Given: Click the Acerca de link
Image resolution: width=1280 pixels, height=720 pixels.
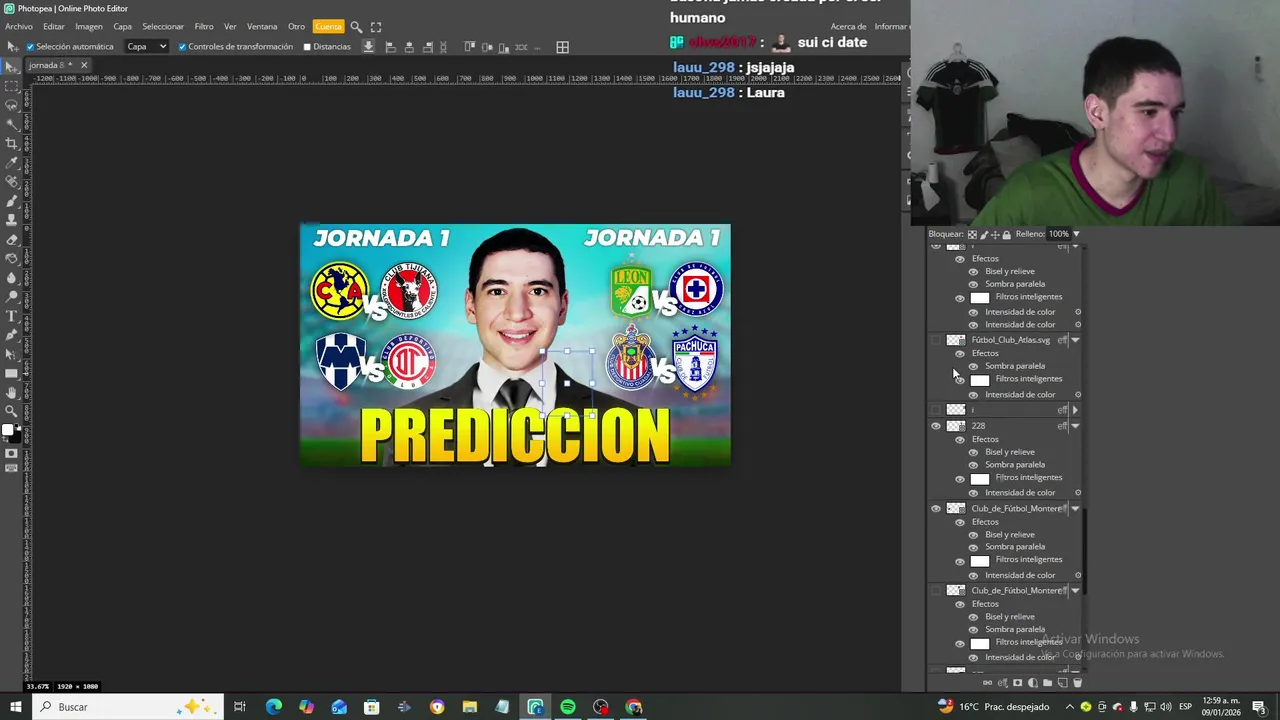Looking at the screenshot, I should [848, 27].
